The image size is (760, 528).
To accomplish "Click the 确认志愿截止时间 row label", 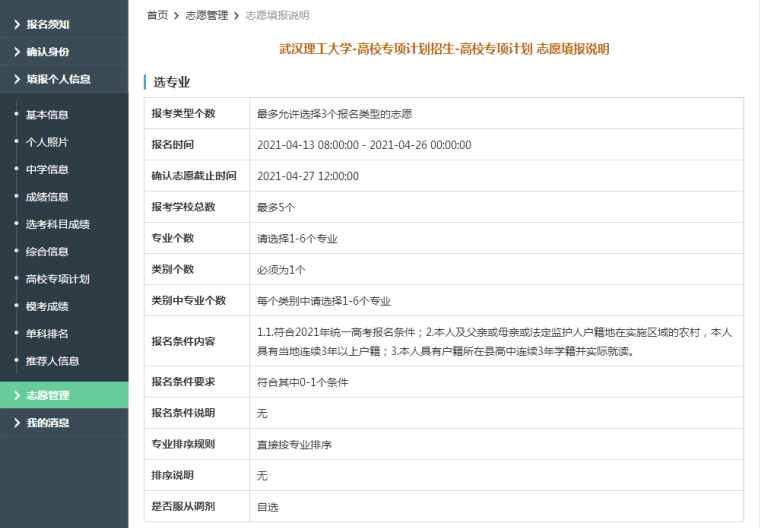I will point(194,176).
